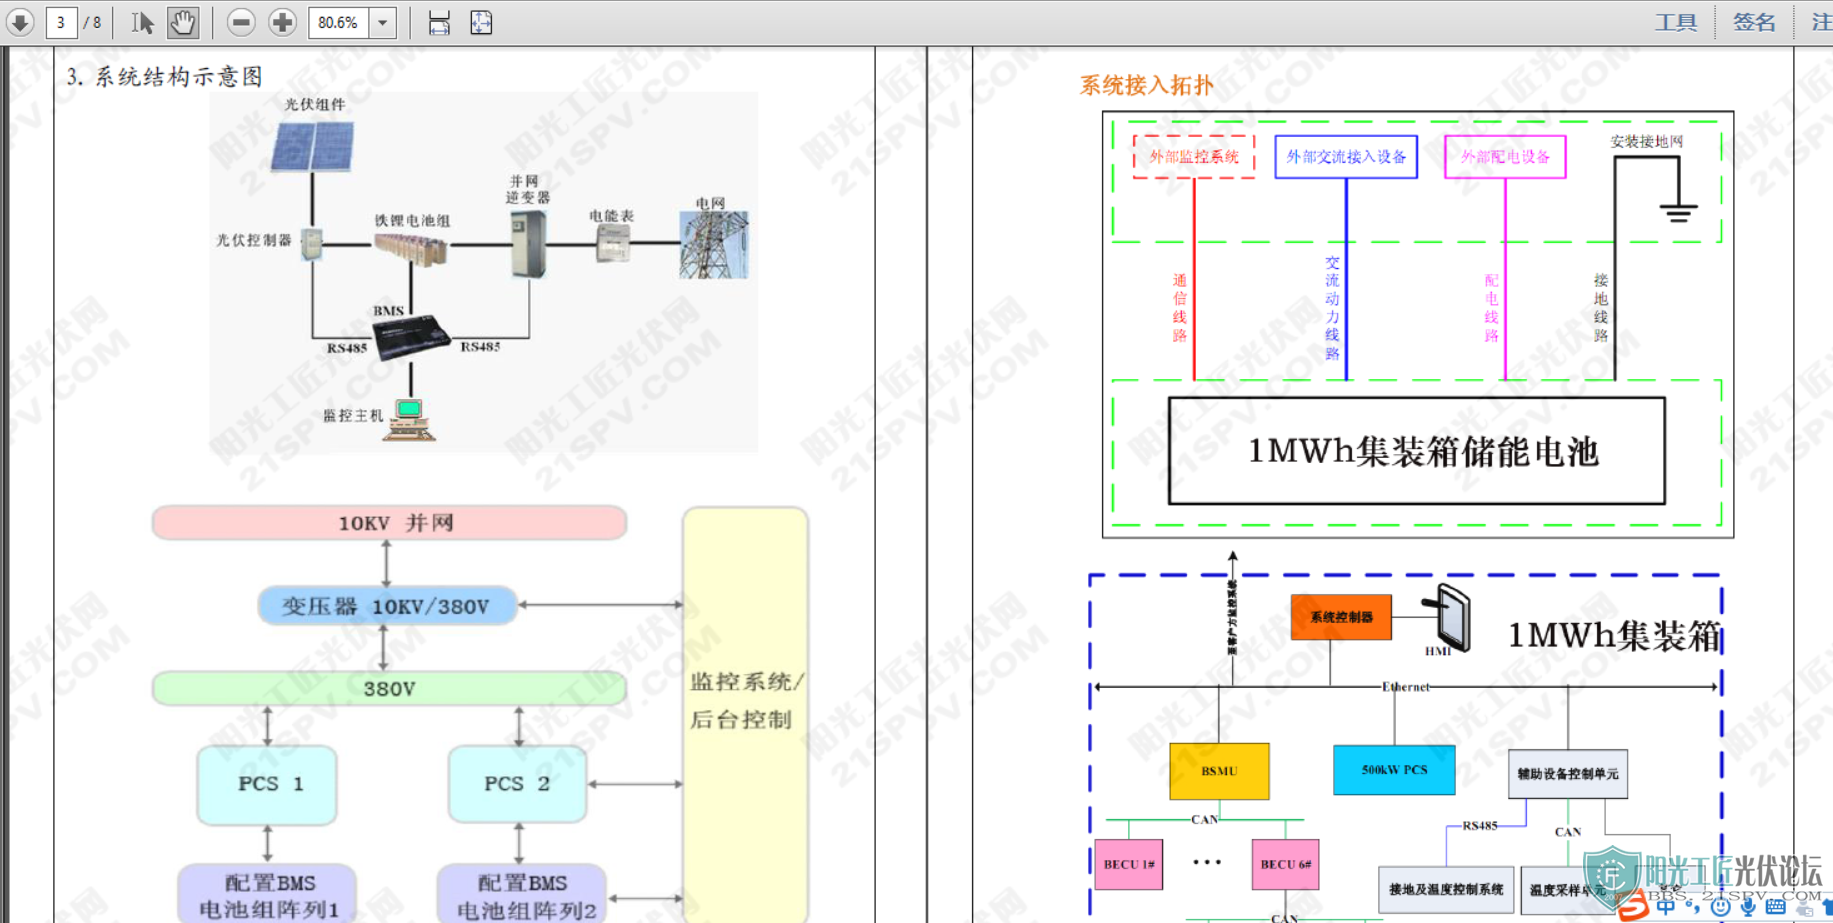The height and width of the screenshot is (923, 1833).
Task: Click the 辅助设备控制单元 block
Action: (x=1567, y=774)
